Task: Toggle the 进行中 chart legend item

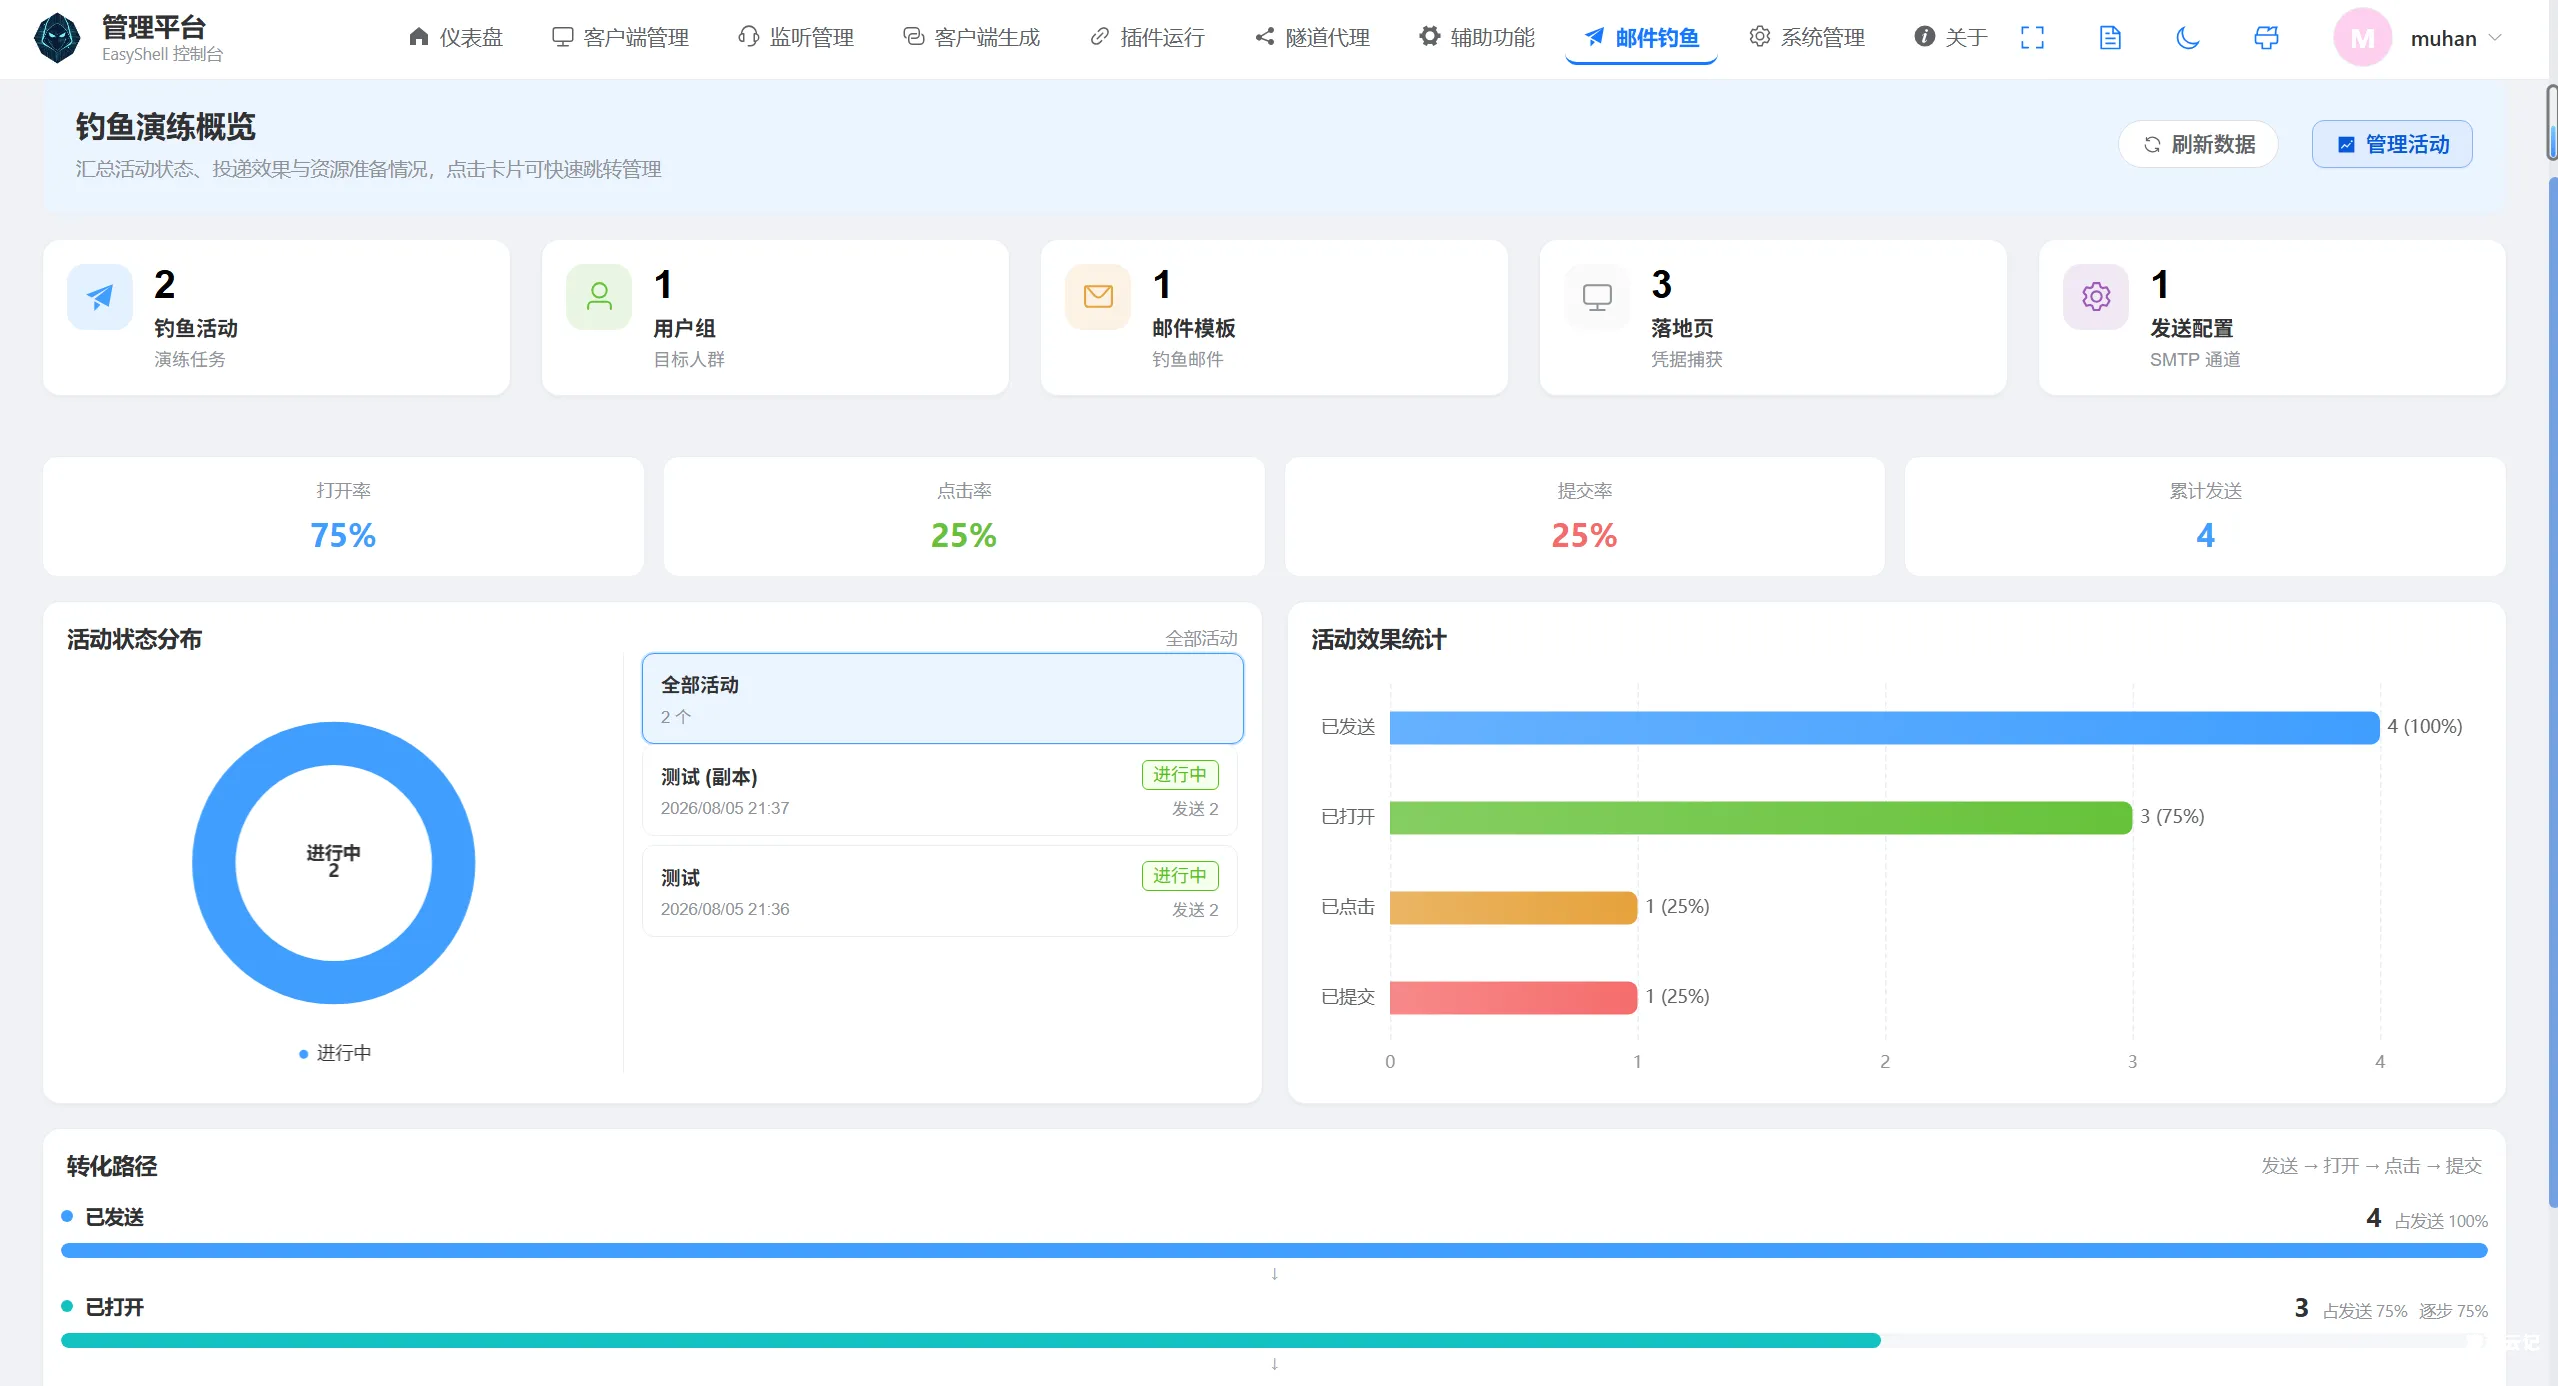Action: 335,1053
